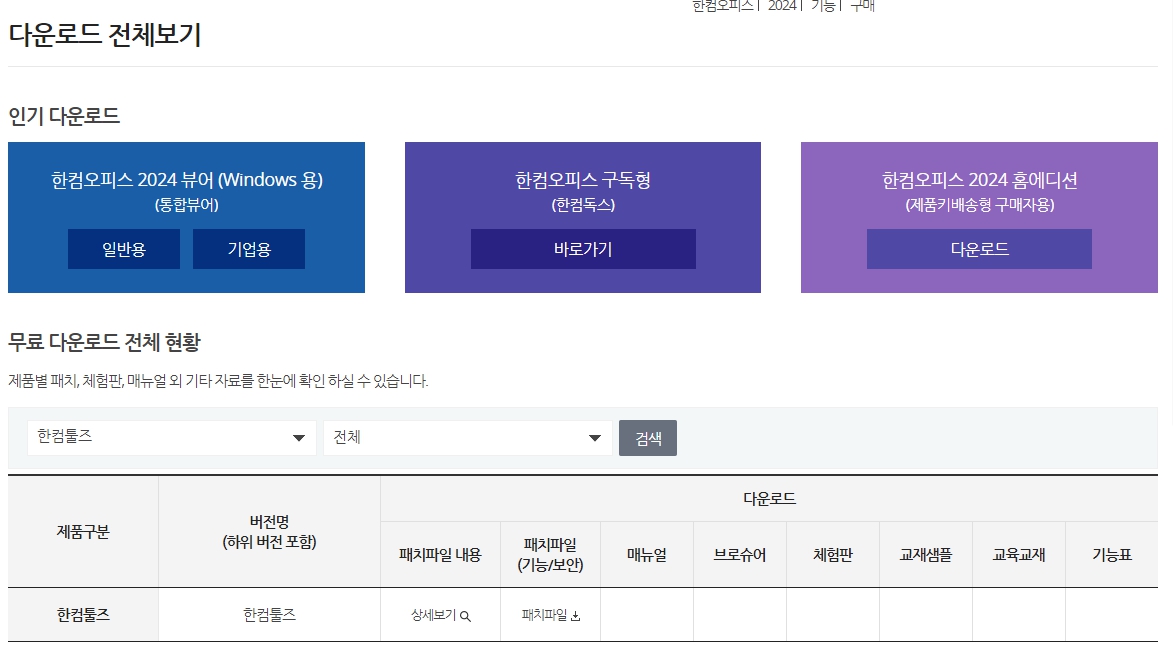This screenshot has height=655, width=1173.
Task: Click the 한컴오피스 2024 뷰어 card title
Action: pyautogui.click(x=187, y=180)
